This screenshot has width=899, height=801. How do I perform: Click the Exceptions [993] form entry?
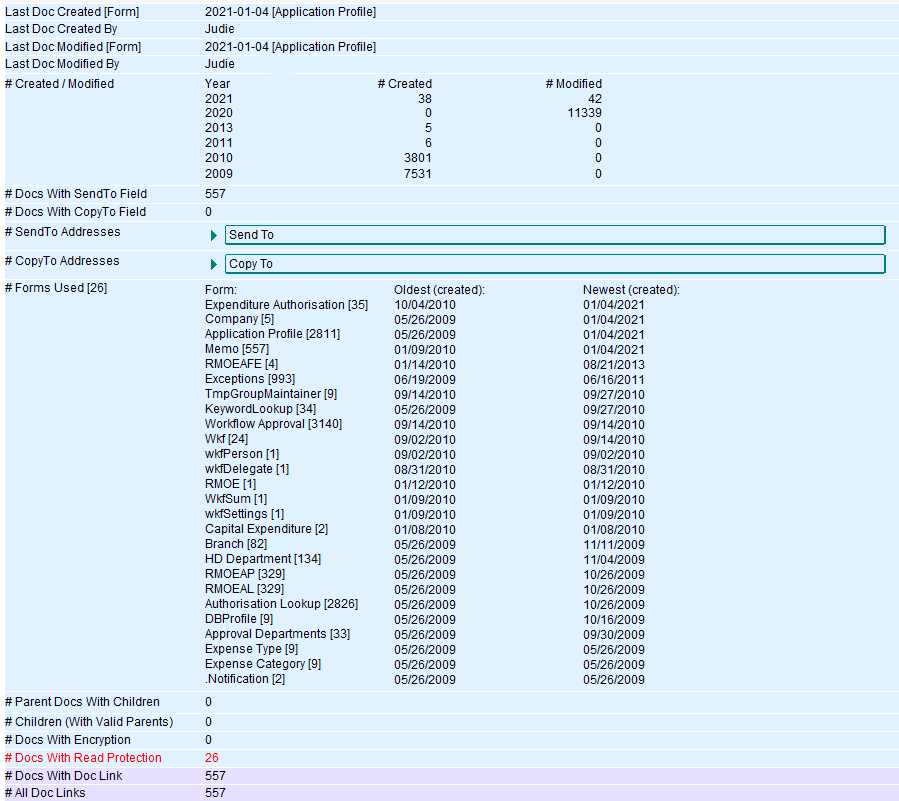pos(248,379)
